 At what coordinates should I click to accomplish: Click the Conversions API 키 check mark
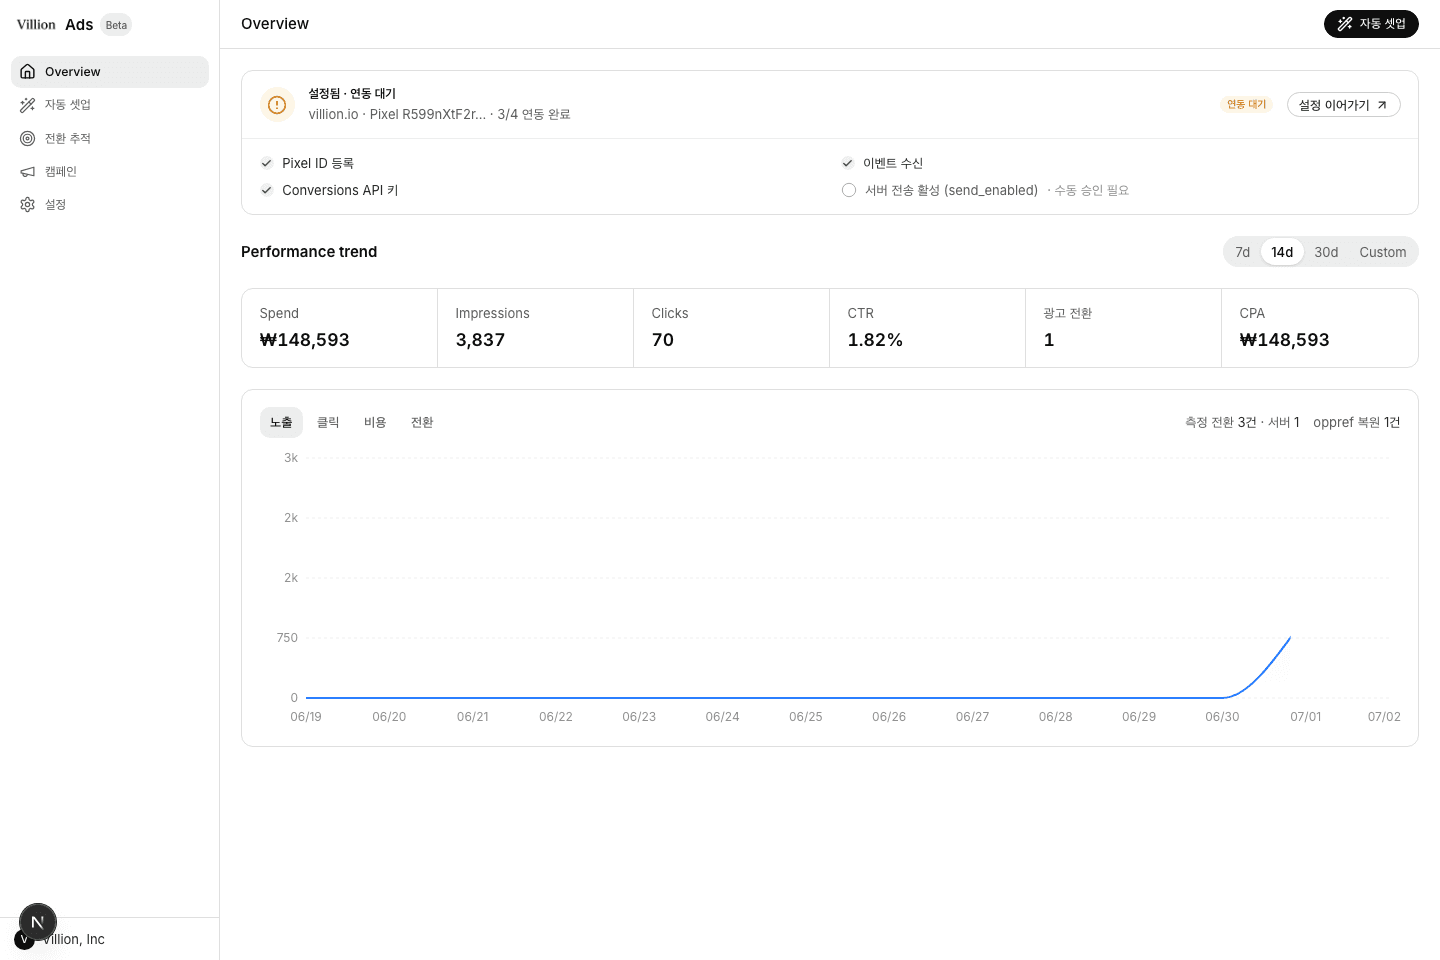[267, 190]
